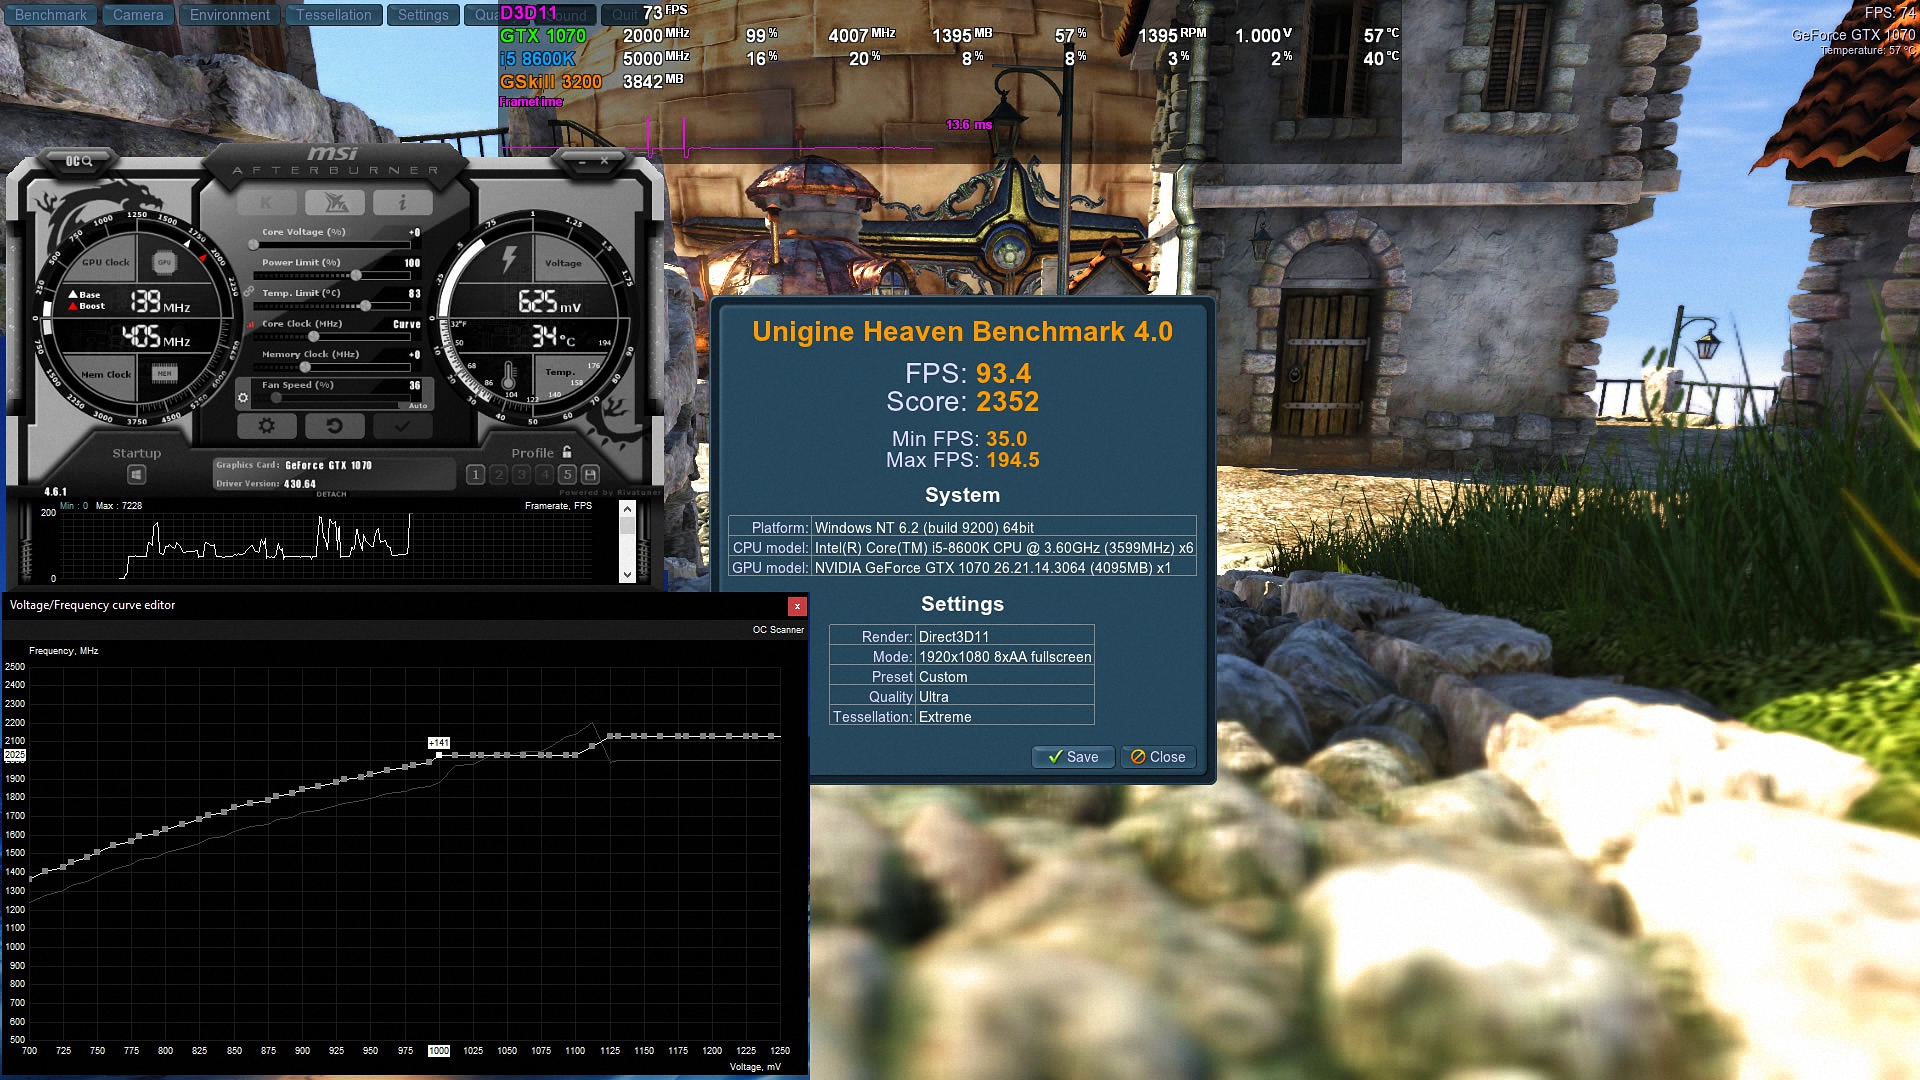Toggle the power and temp limit link

click(248, 292)
